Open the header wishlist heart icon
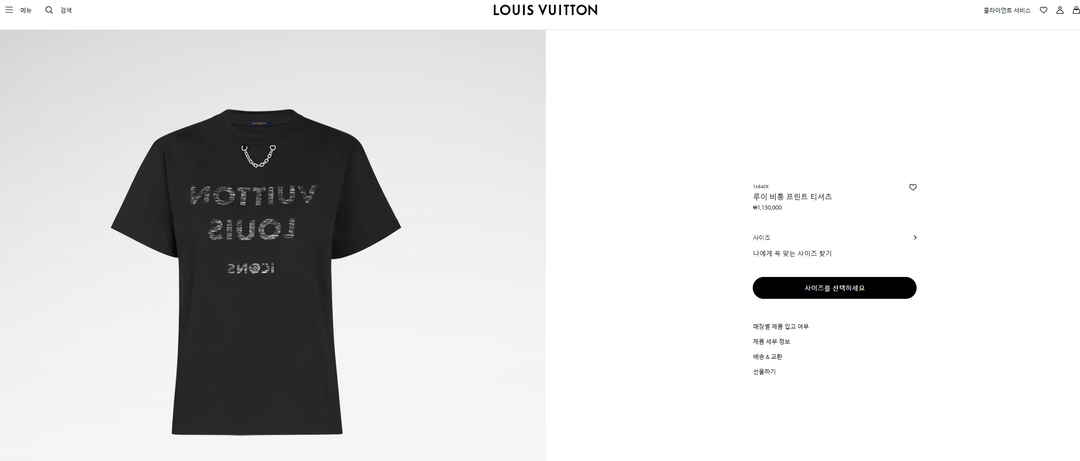 (1043, 10)
